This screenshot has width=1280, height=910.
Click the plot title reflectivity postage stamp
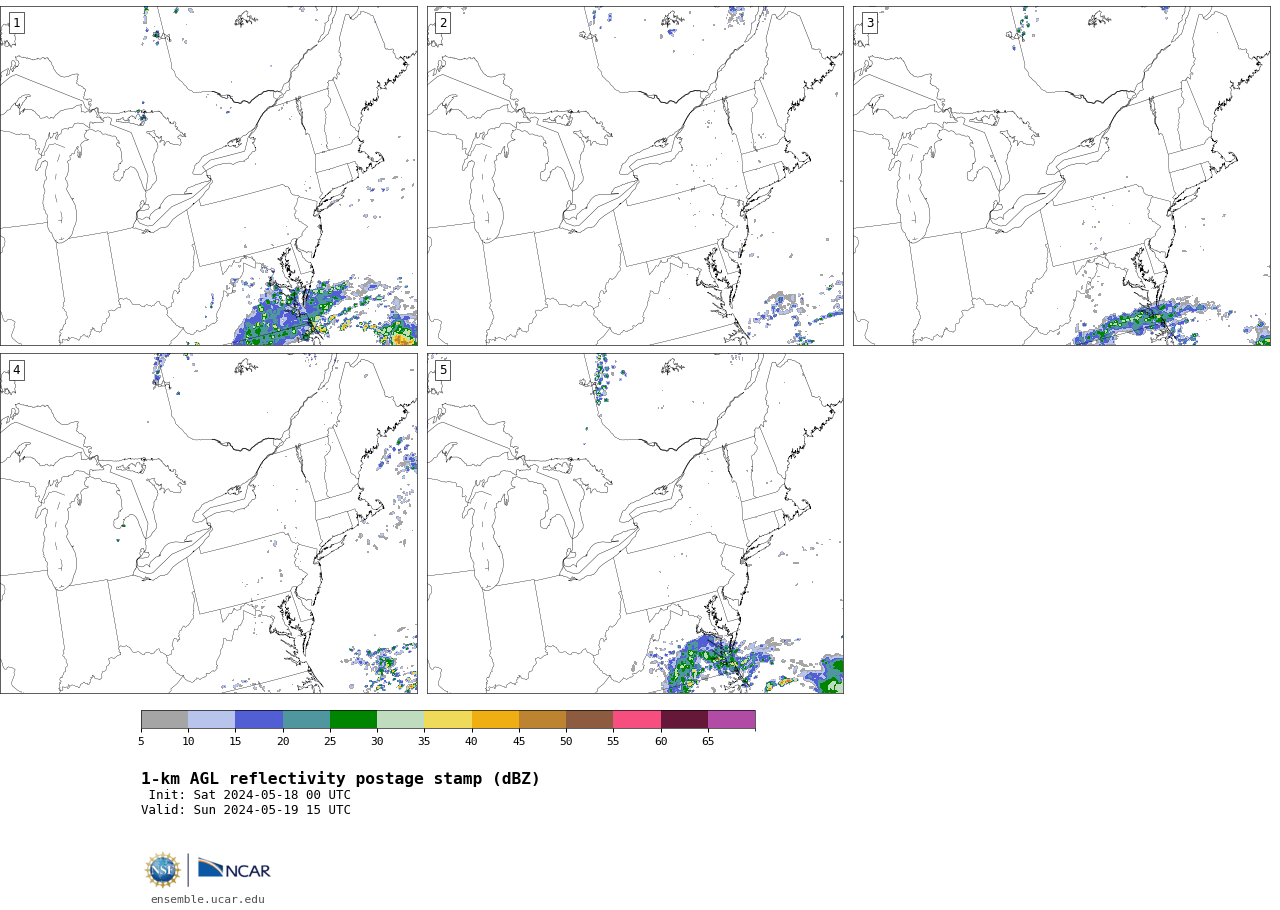pos(340,779)
